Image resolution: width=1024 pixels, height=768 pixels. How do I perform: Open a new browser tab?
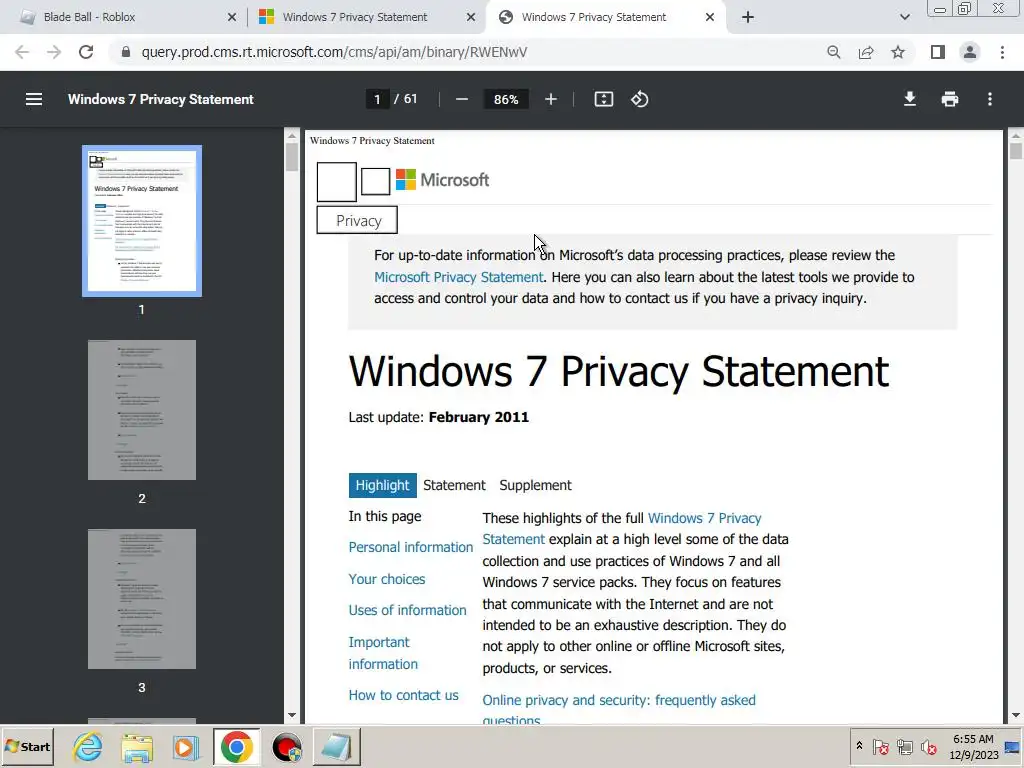click(x=748, y=18)
